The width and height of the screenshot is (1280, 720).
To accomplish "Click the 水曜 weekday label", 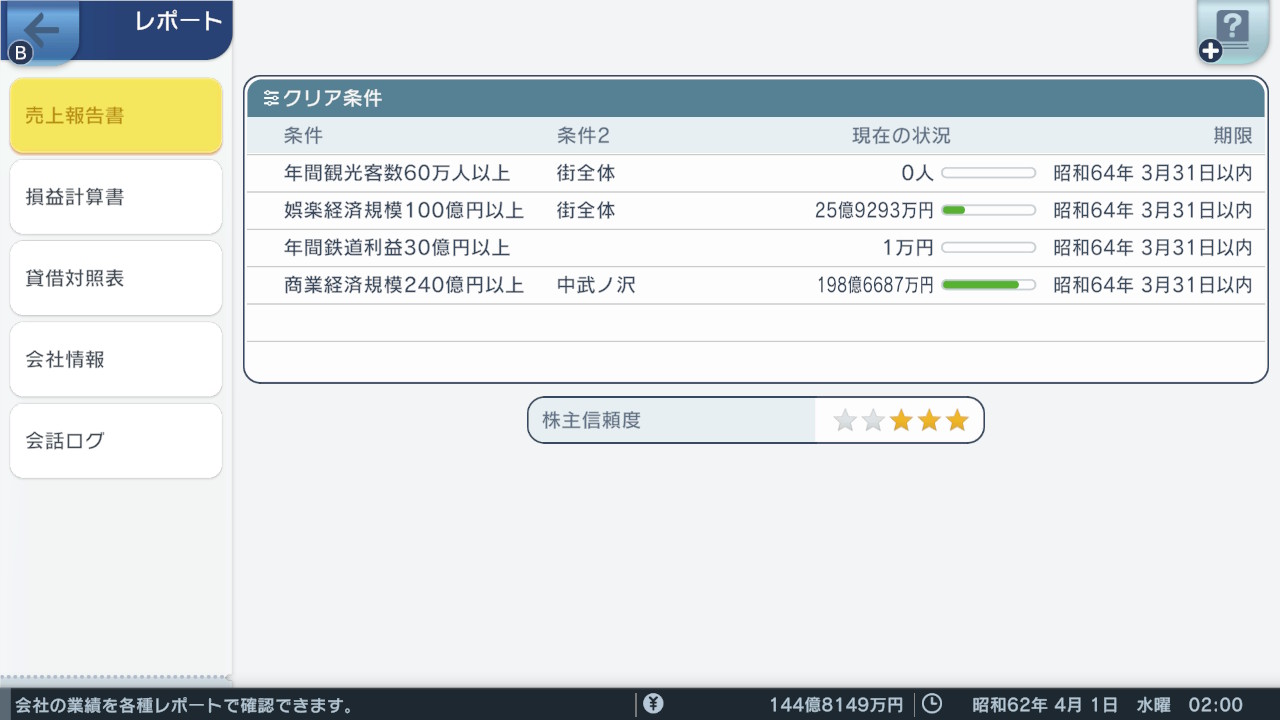I will point(1154,705).
